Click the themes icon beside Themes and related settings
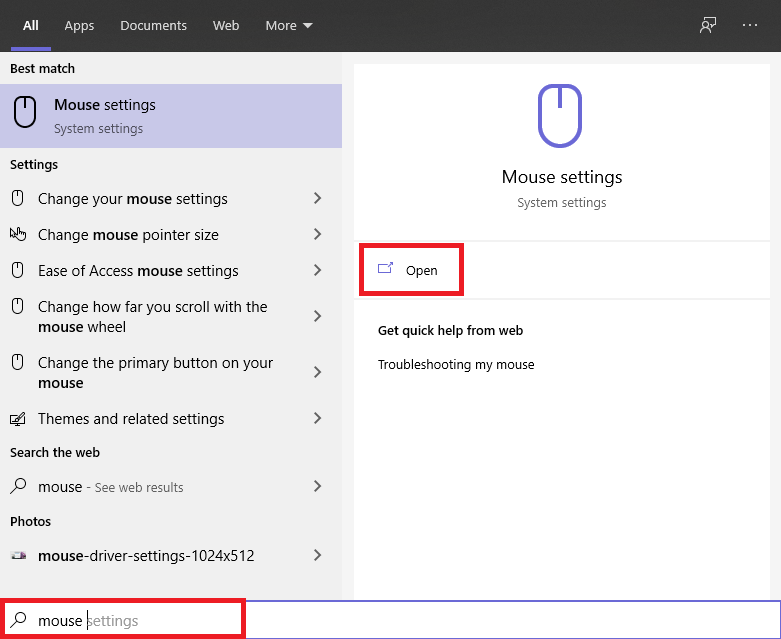The width and height of the screenshot is (781, 639). [x=18, y=419]
